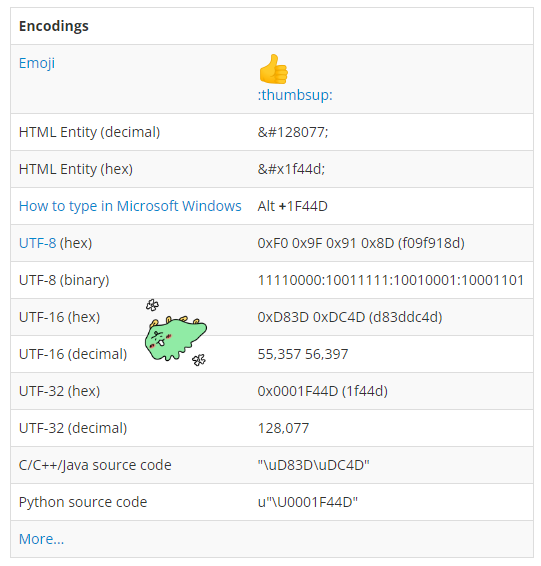The width and height of the screenshot is (541, 566).
Task: Select the value &#128077;
Action: point(293,132)
